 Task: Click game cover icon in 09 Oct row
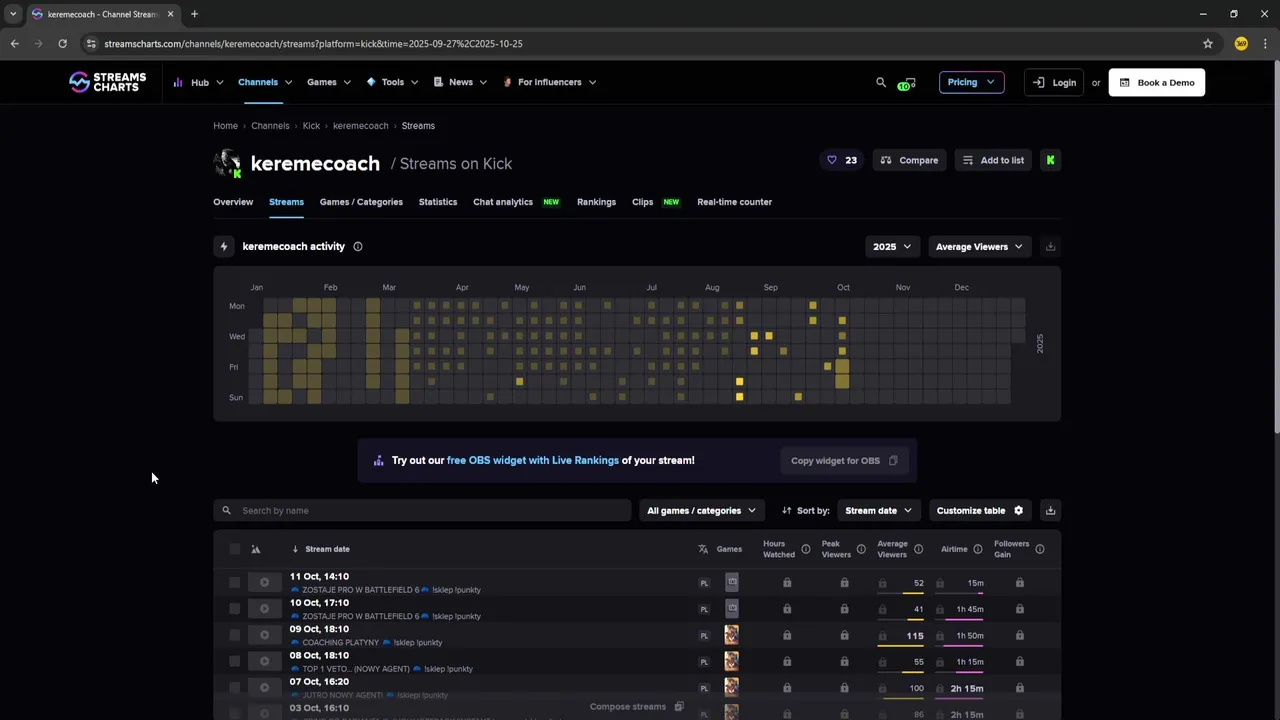pos(731,635)
